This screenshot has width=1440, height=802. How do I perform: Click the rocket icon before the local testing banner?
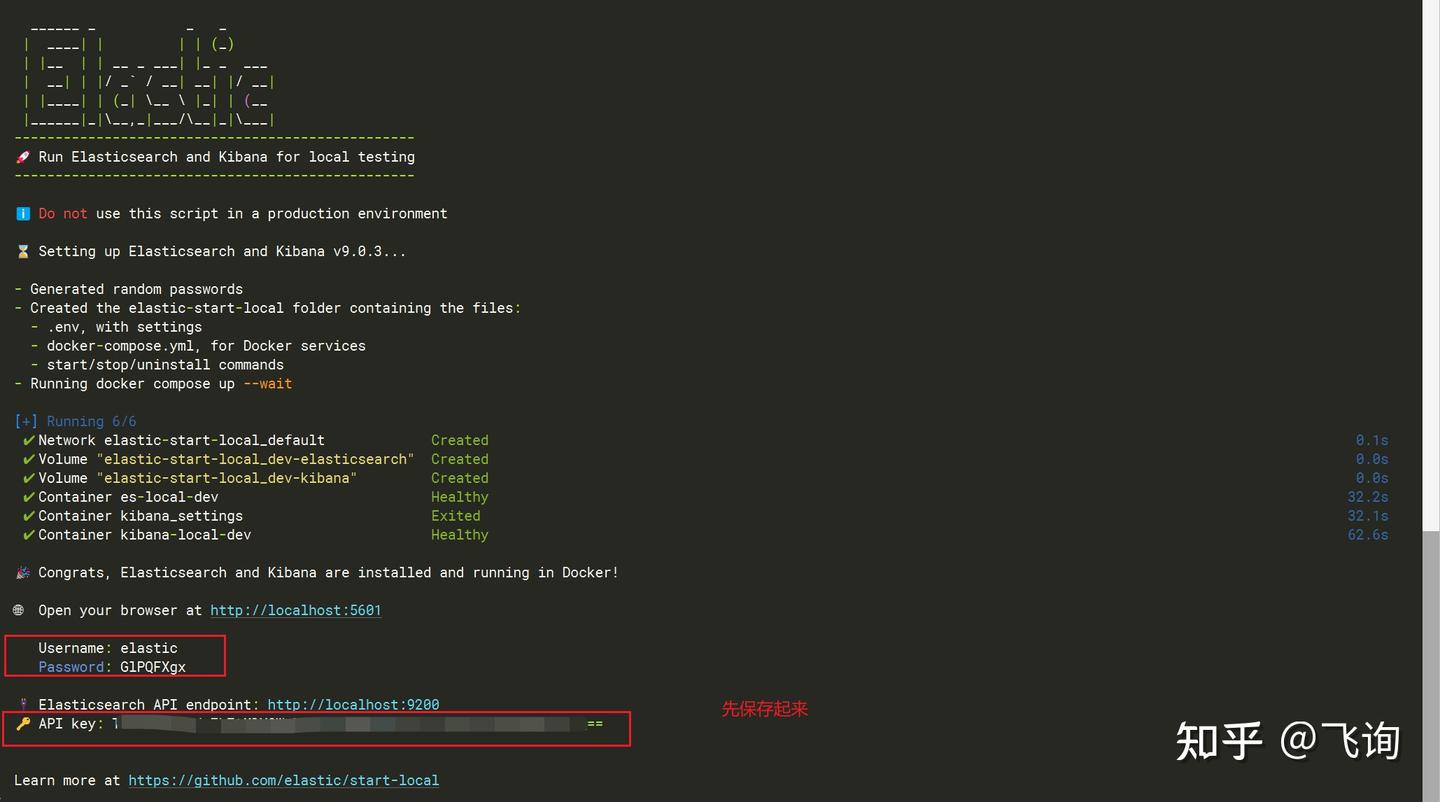(22, 156)
